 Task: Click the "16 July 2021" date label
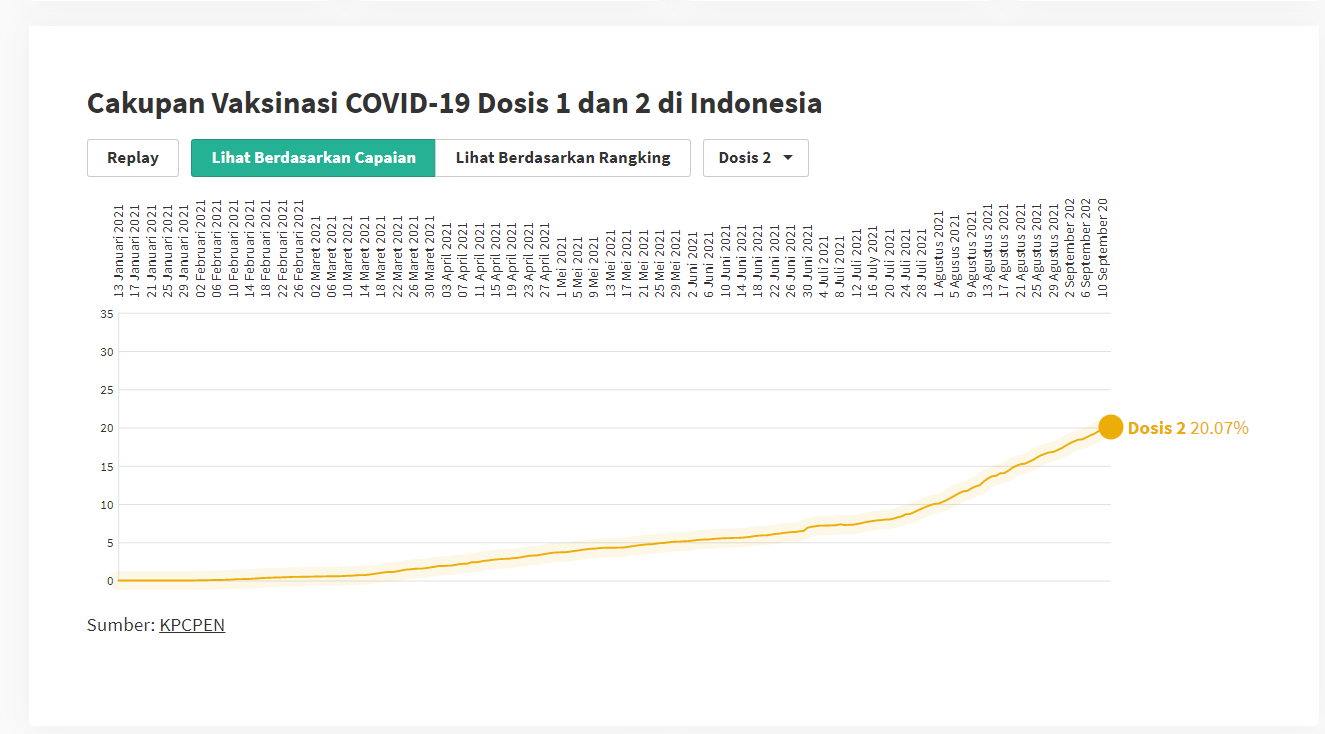click(x=872, y=263)
